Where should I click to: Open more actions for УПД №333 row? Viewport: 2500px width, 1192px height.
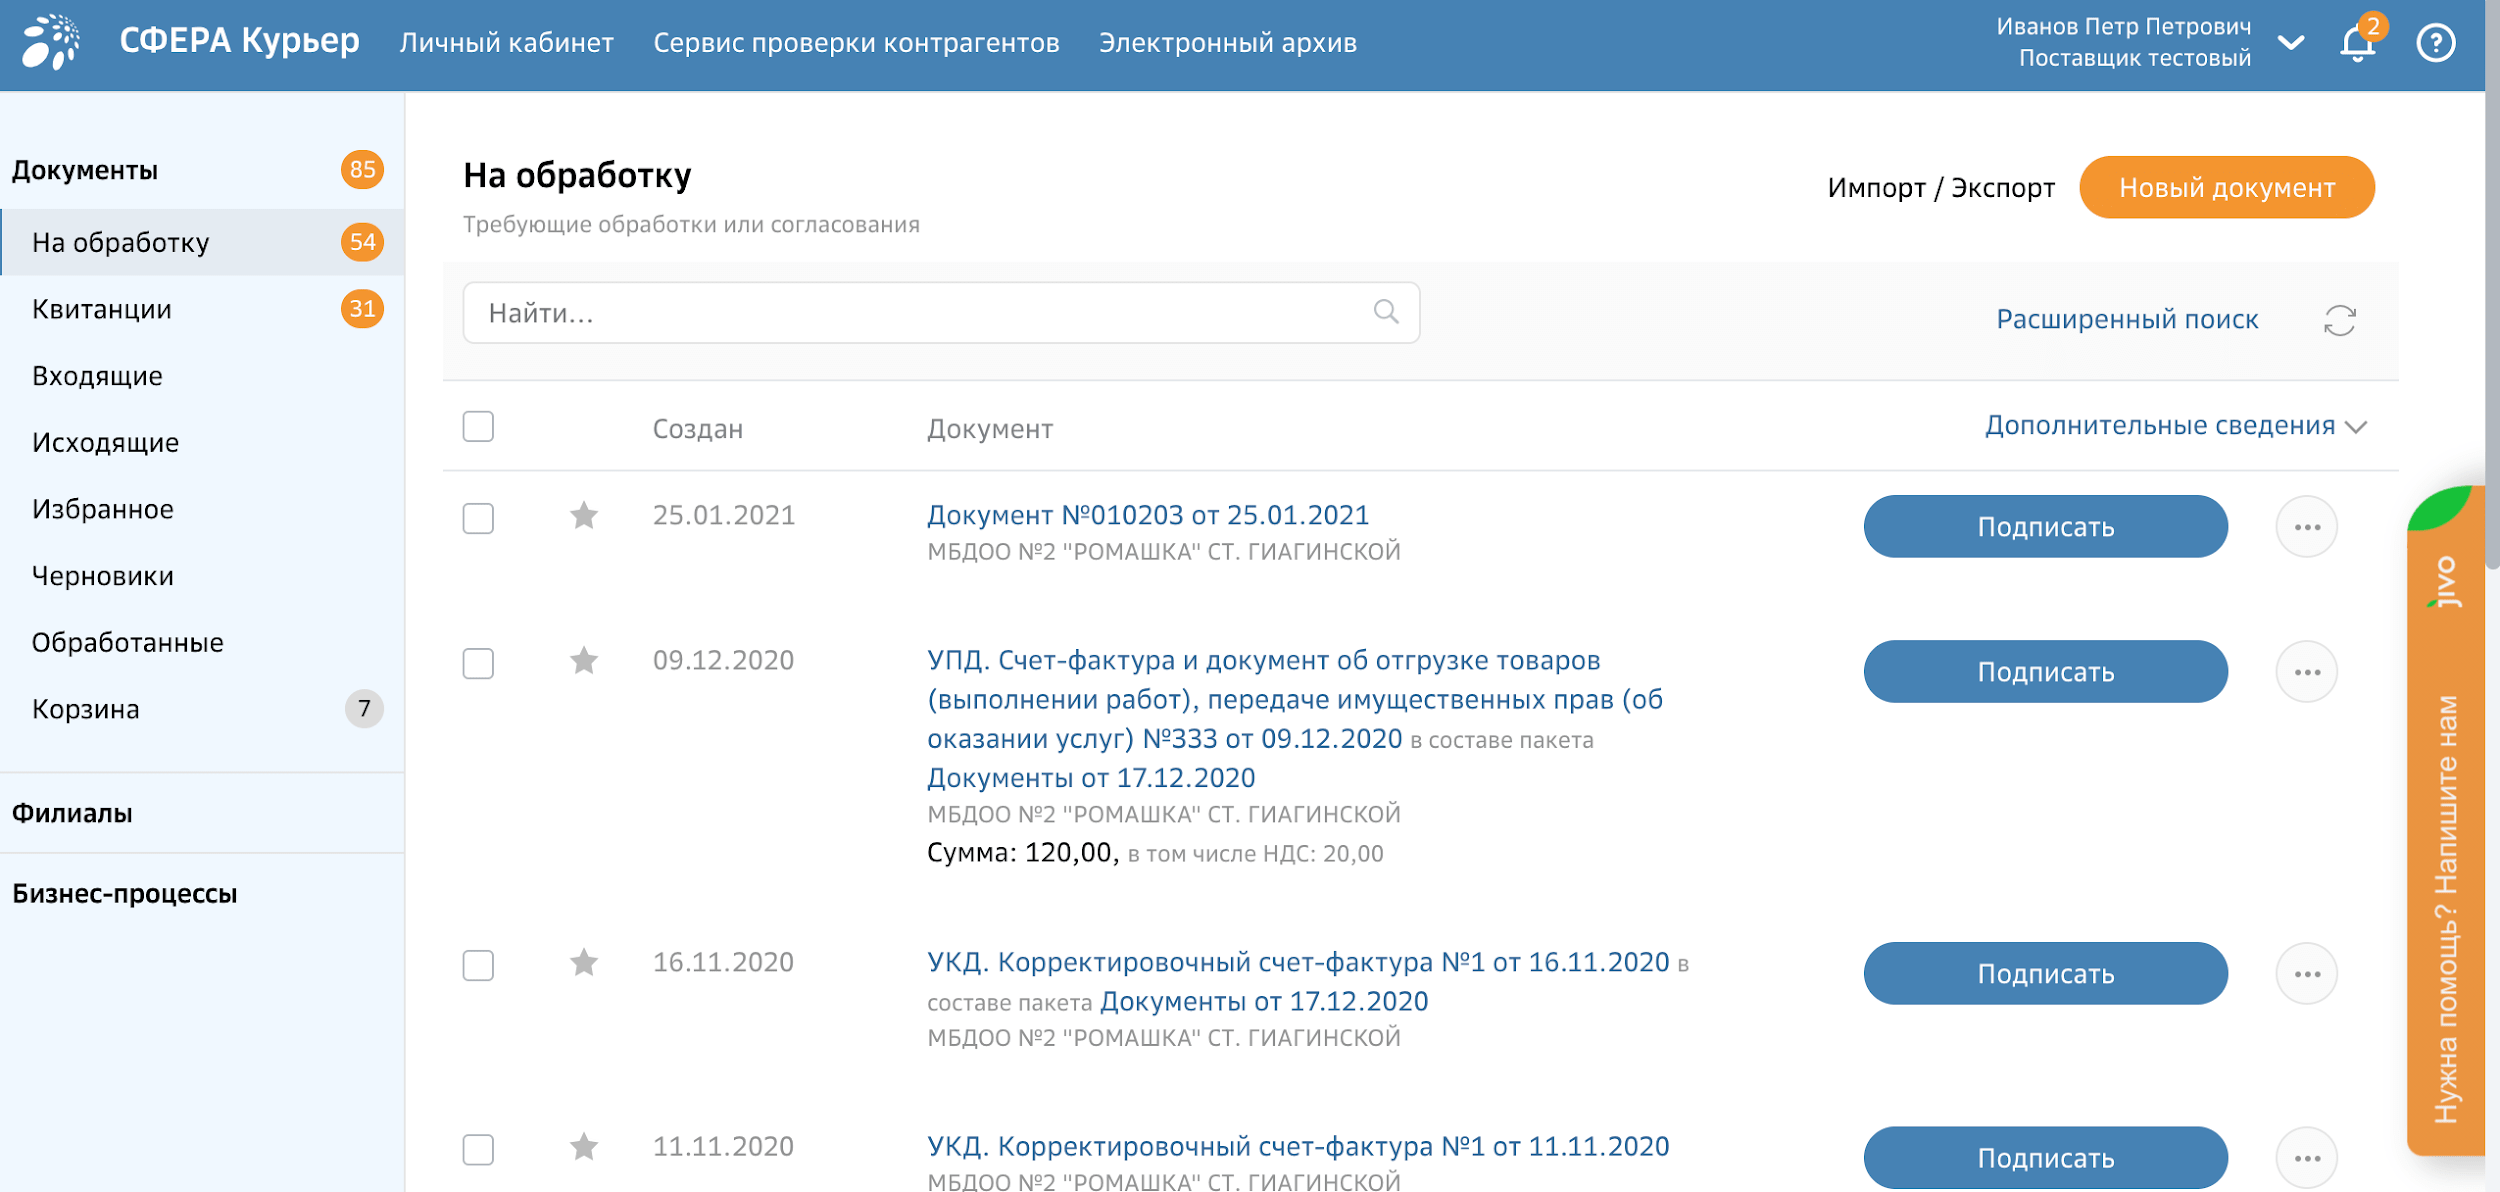click(2307, 672)
